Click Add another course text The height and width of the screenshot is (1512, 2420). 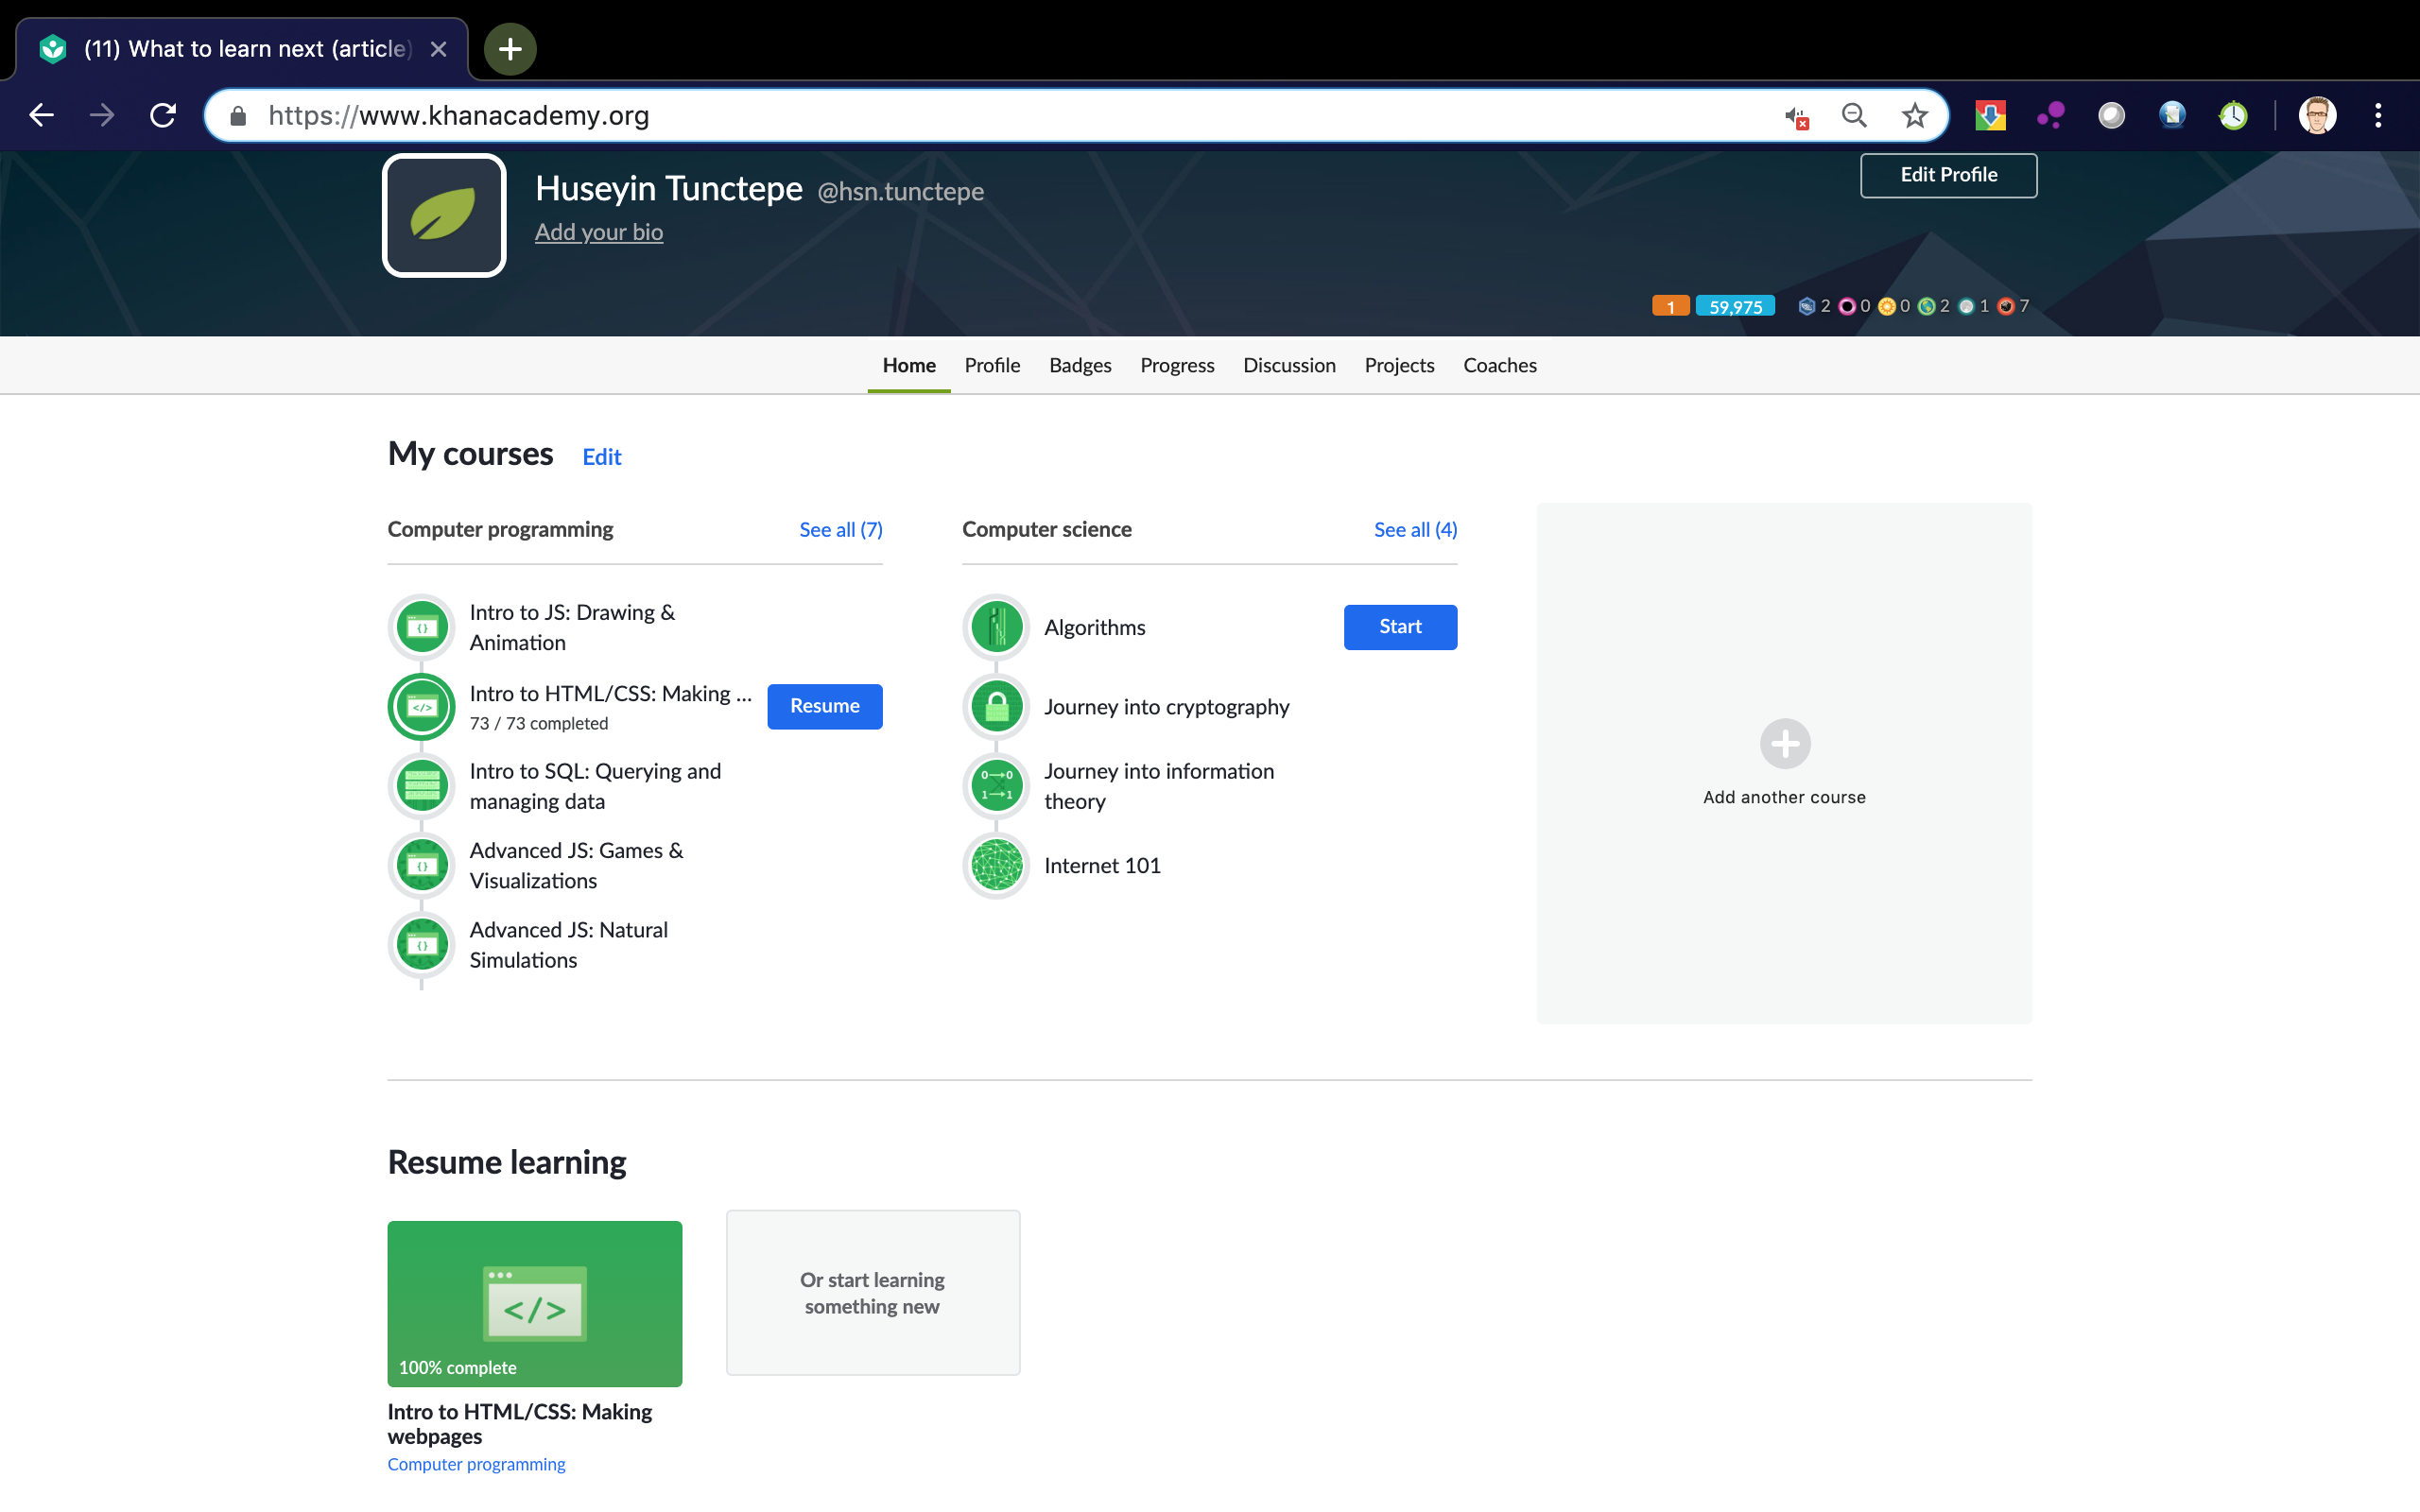pos(1784,797)
